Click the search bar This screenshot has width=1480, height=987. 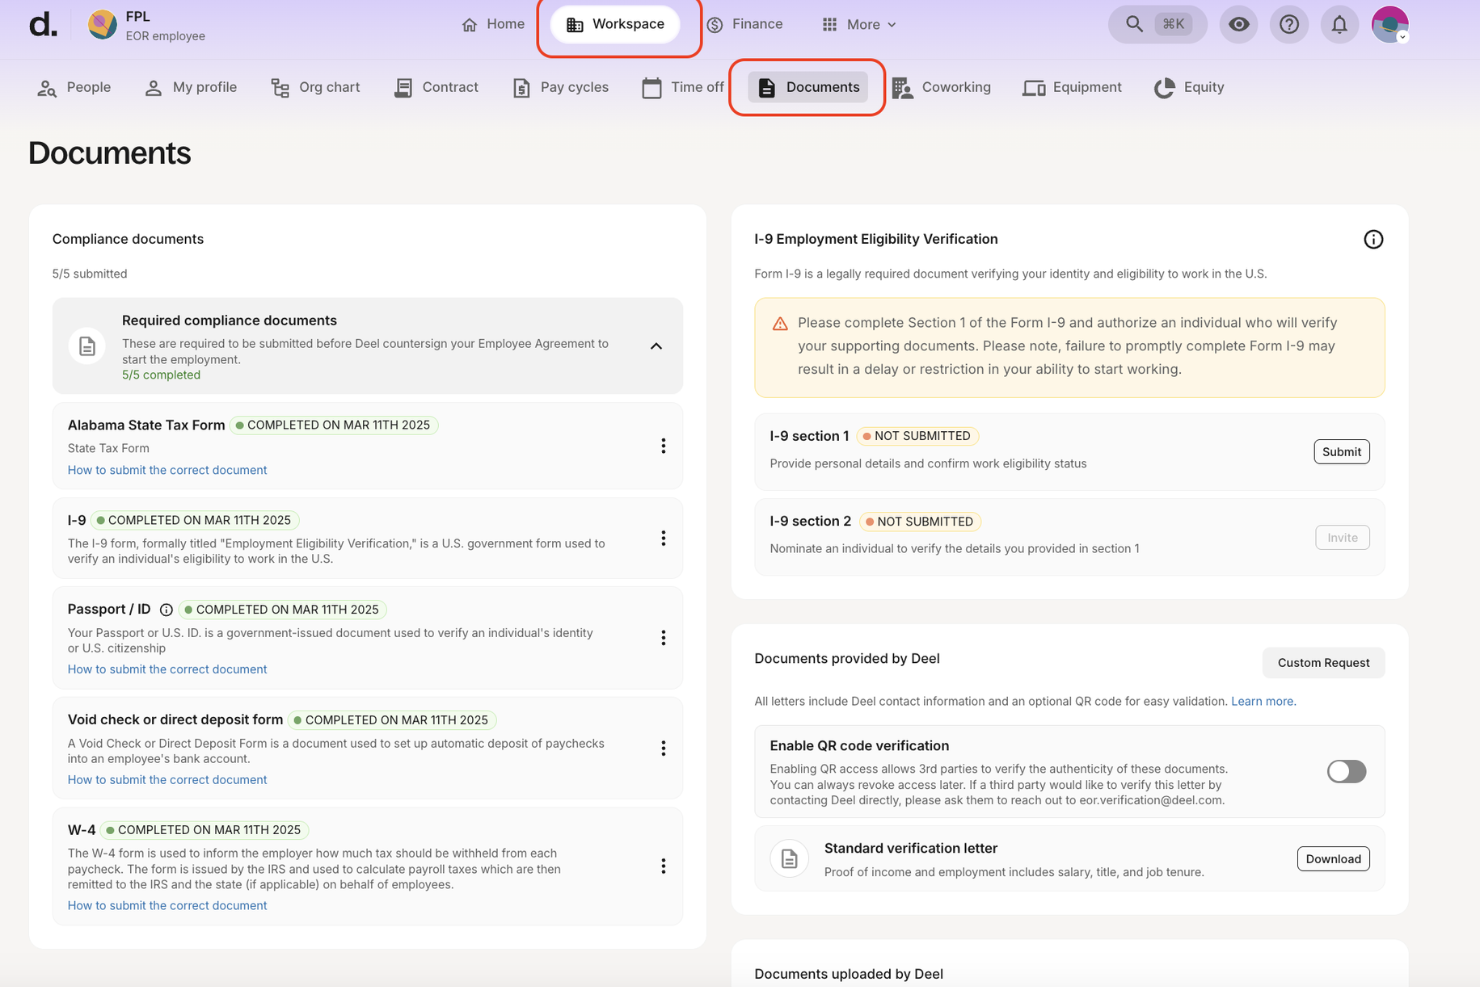(1157, 24)
